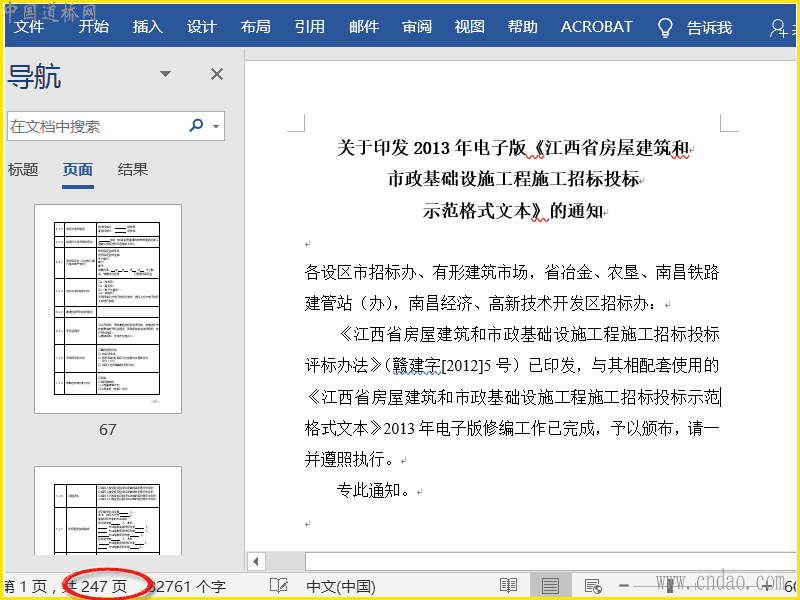Open the 插入 ribbon tab
Viewport: 800px width, 600px height.
(x=148, y=27)
